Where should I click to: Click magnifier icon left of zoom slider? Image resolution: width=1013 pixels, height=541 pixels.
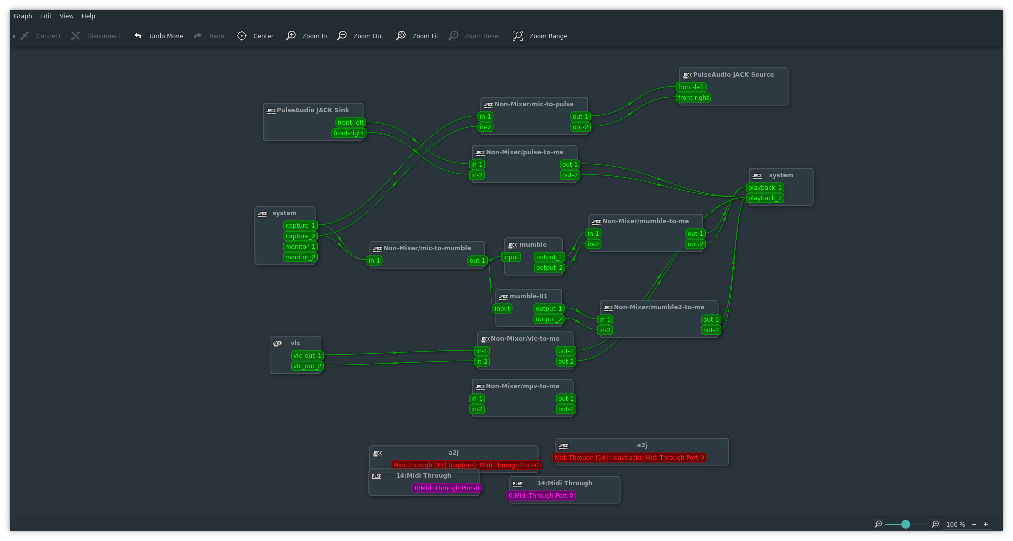click(878, 524)
